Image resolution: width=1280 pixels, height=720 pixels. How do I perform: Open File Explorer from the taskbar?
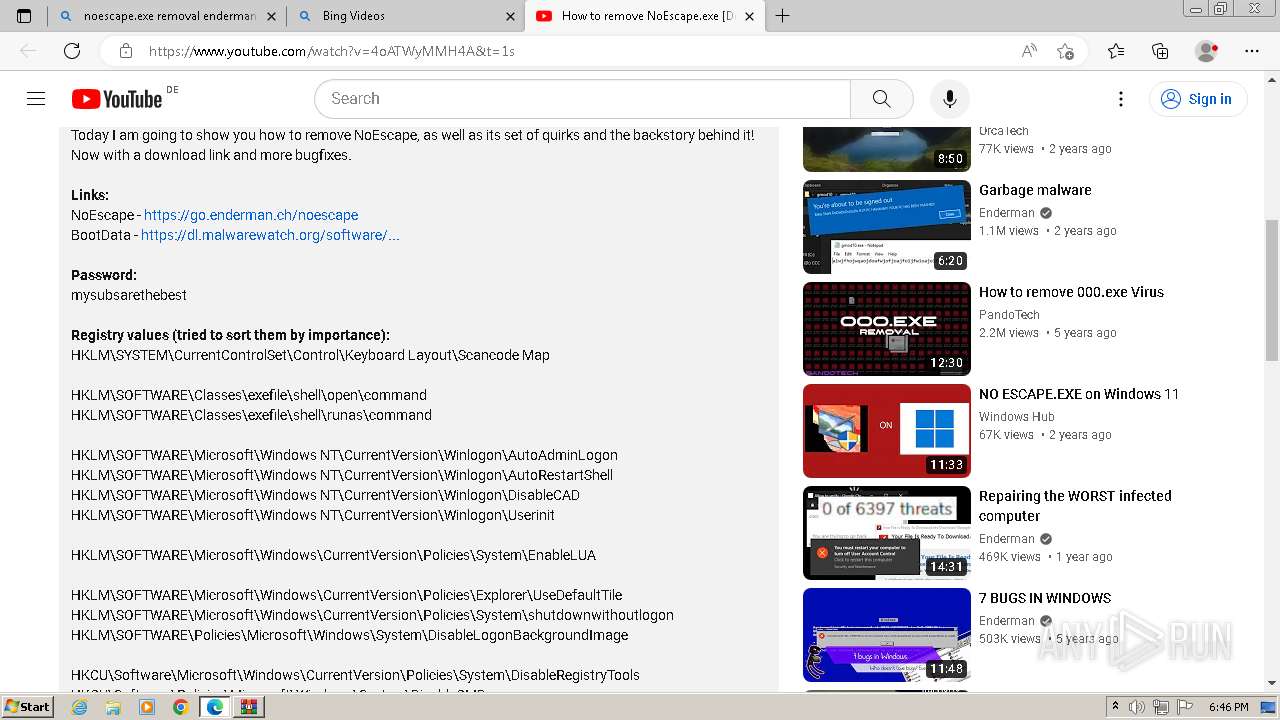point(113,707)
